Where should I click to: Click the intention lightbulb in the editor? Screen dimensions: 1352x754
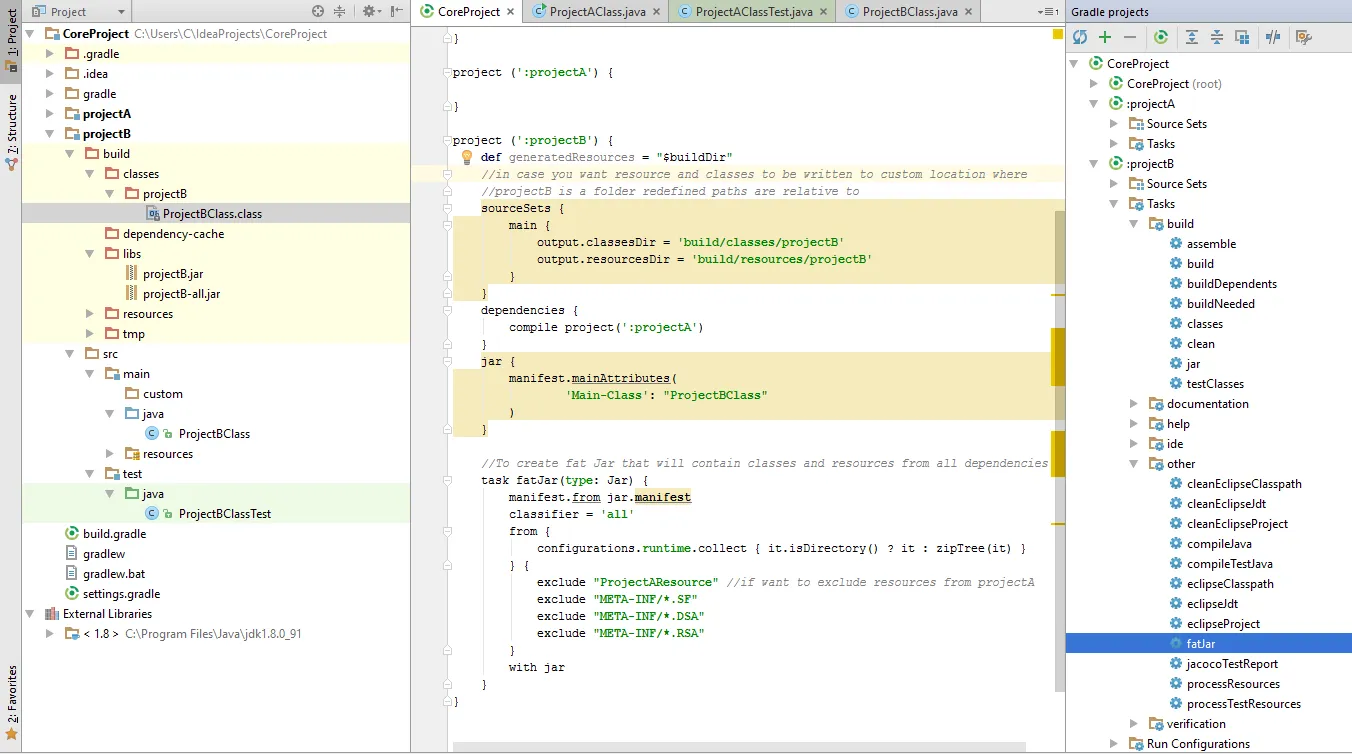(x=466, y=157)
